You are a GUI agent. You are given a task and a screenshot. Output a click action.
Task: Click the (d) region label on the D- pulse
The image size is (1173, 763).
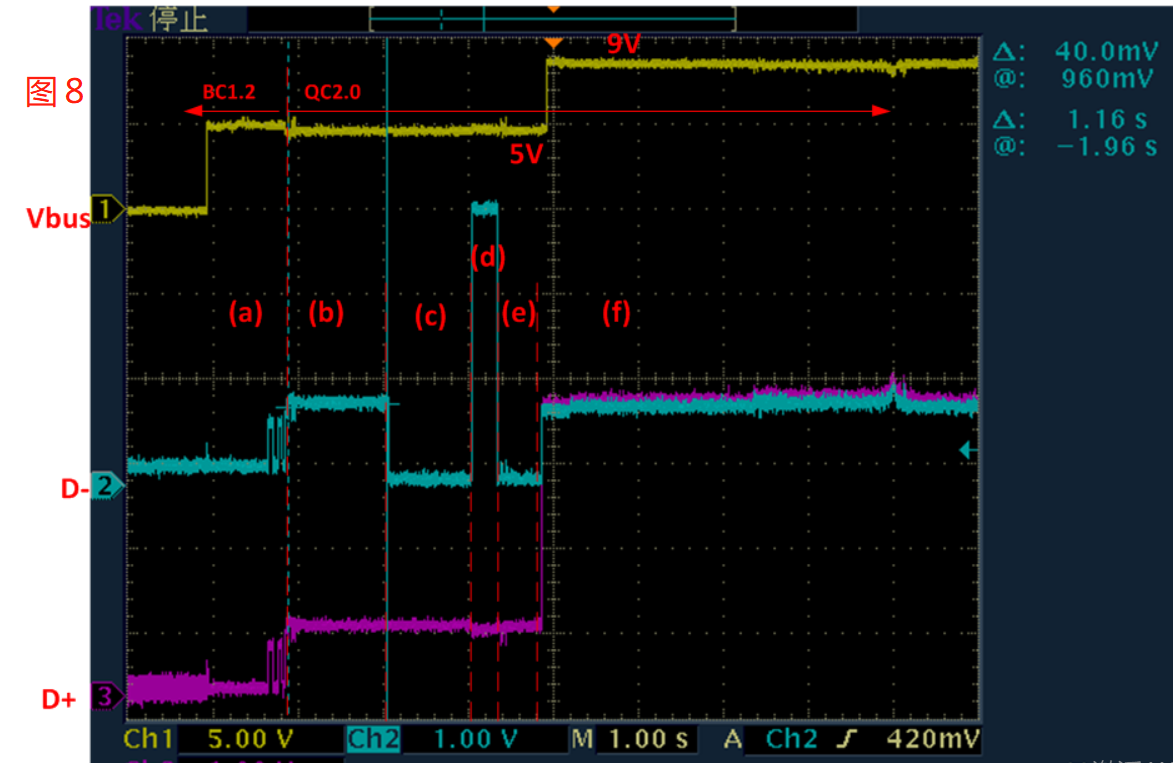[488, 257]
